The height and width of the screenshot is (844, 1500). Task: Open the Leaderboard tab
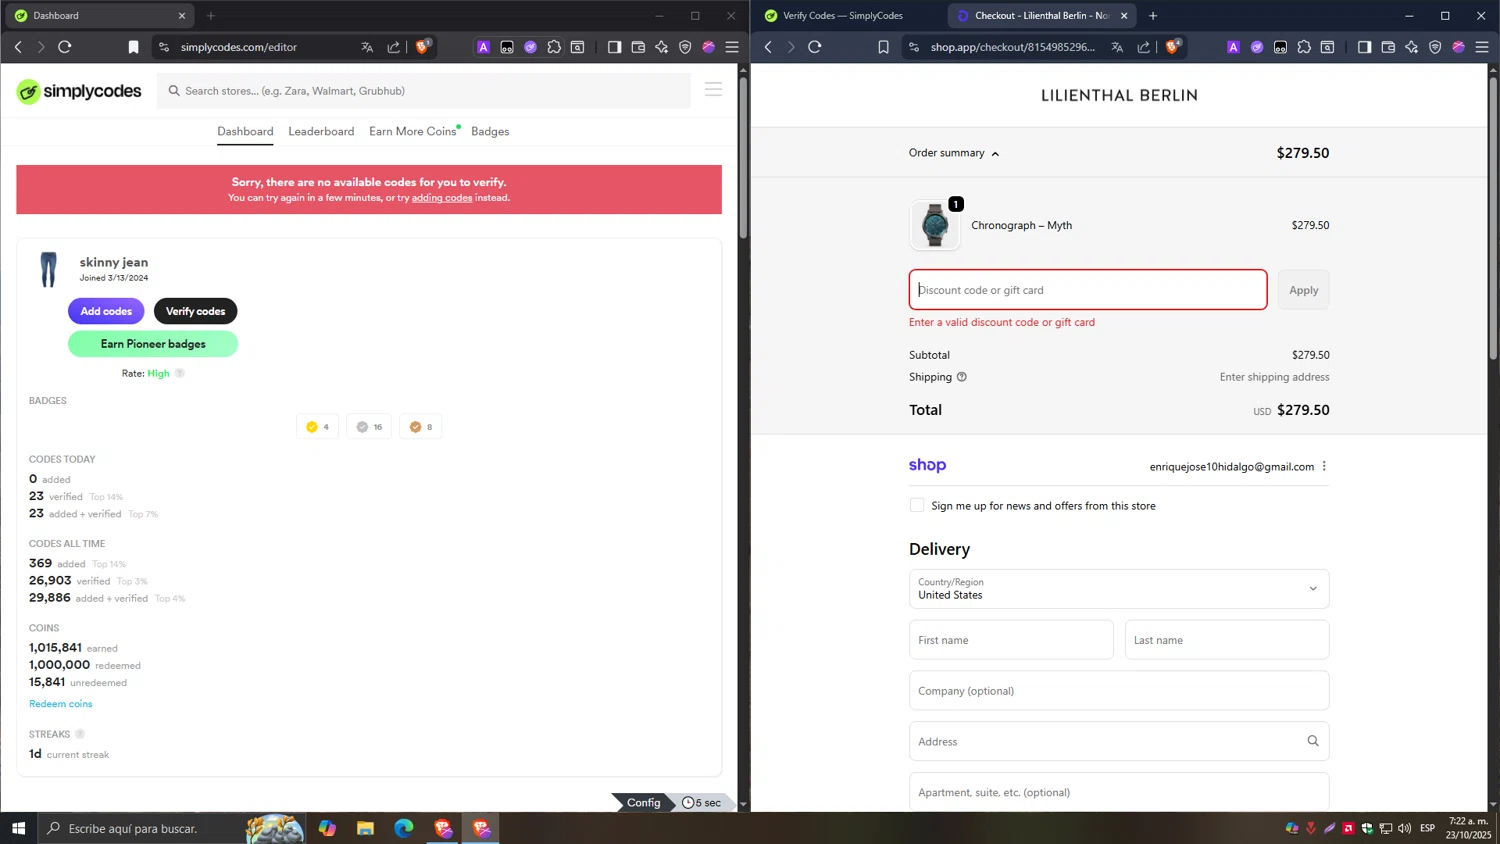(x=321, y=132)
